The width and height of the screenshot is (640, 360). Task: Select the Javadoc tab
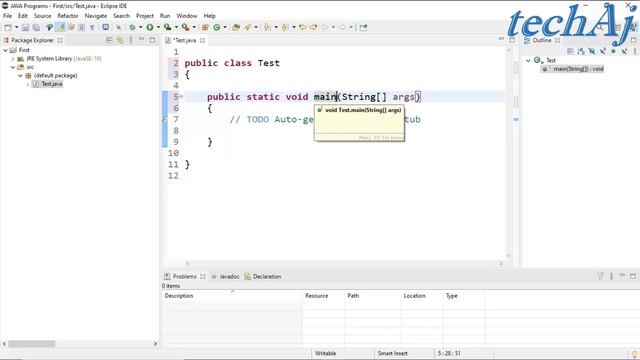225,276
